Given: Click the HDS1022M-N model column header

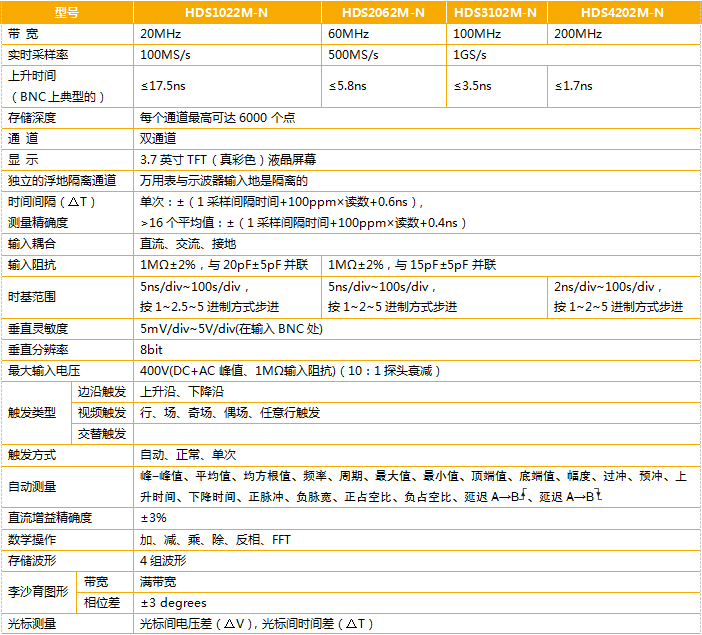Looking at the screenshot, I should coord(228,13).
